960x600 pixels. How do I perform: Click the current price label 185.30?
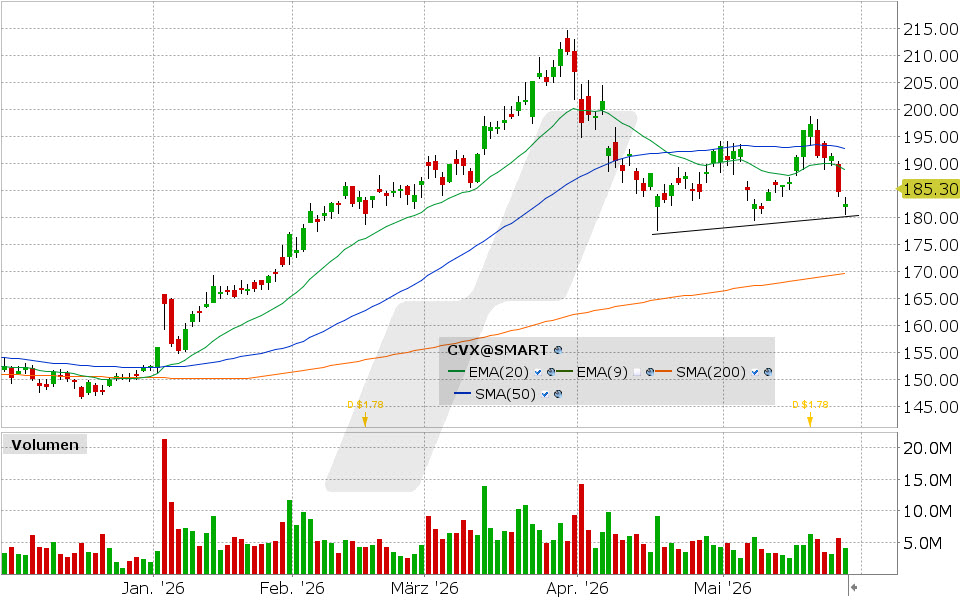pos(931,189)
